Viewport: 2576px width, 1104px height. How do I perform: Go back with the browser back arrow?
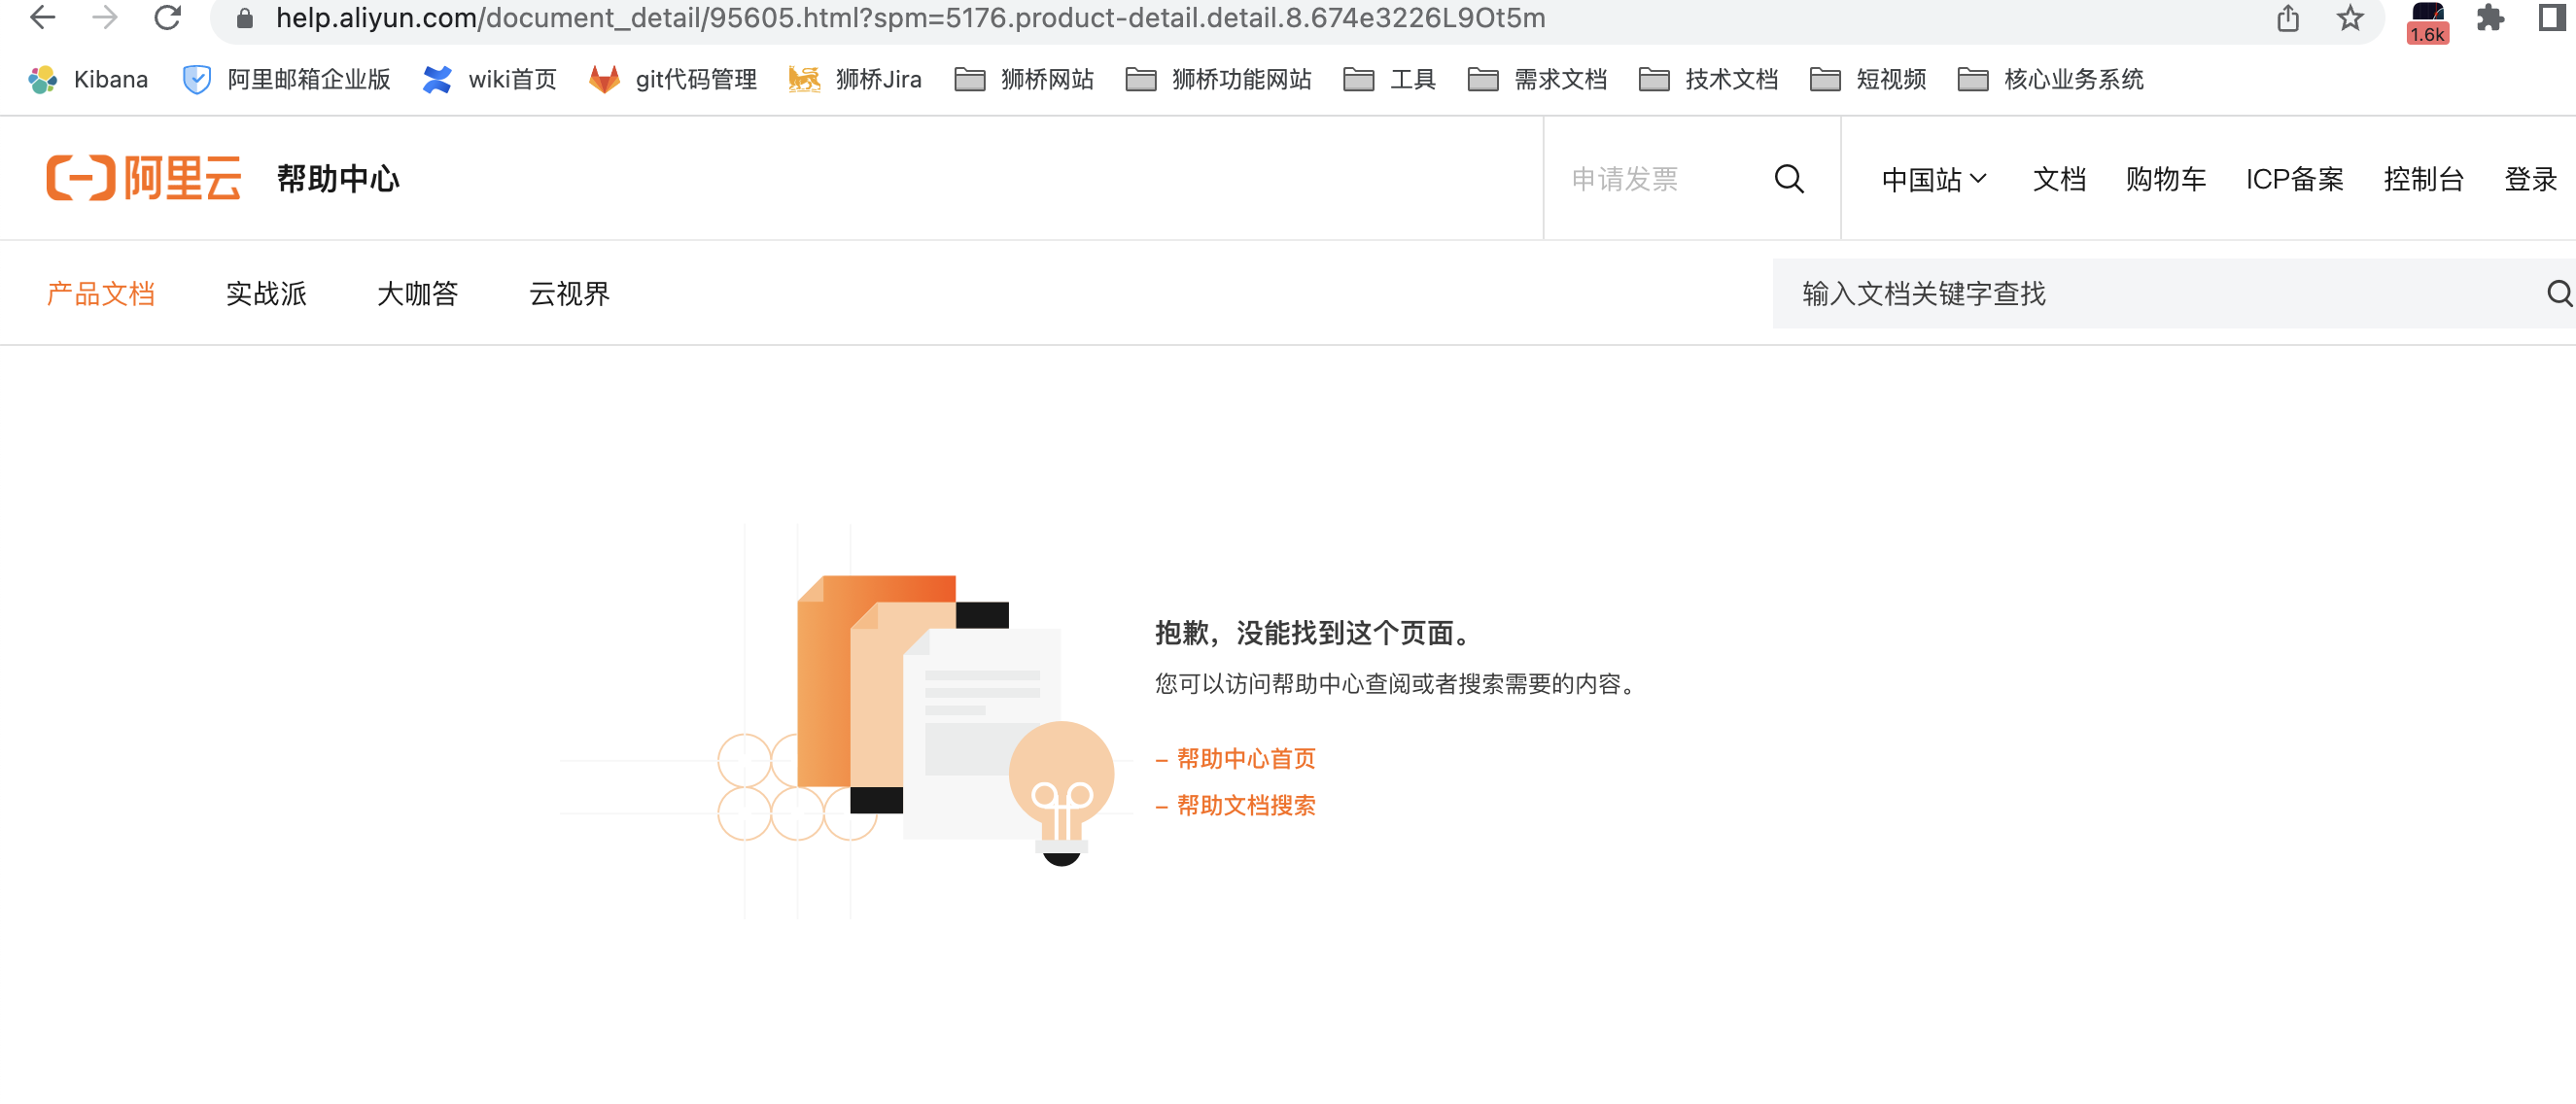click(42, 17)
